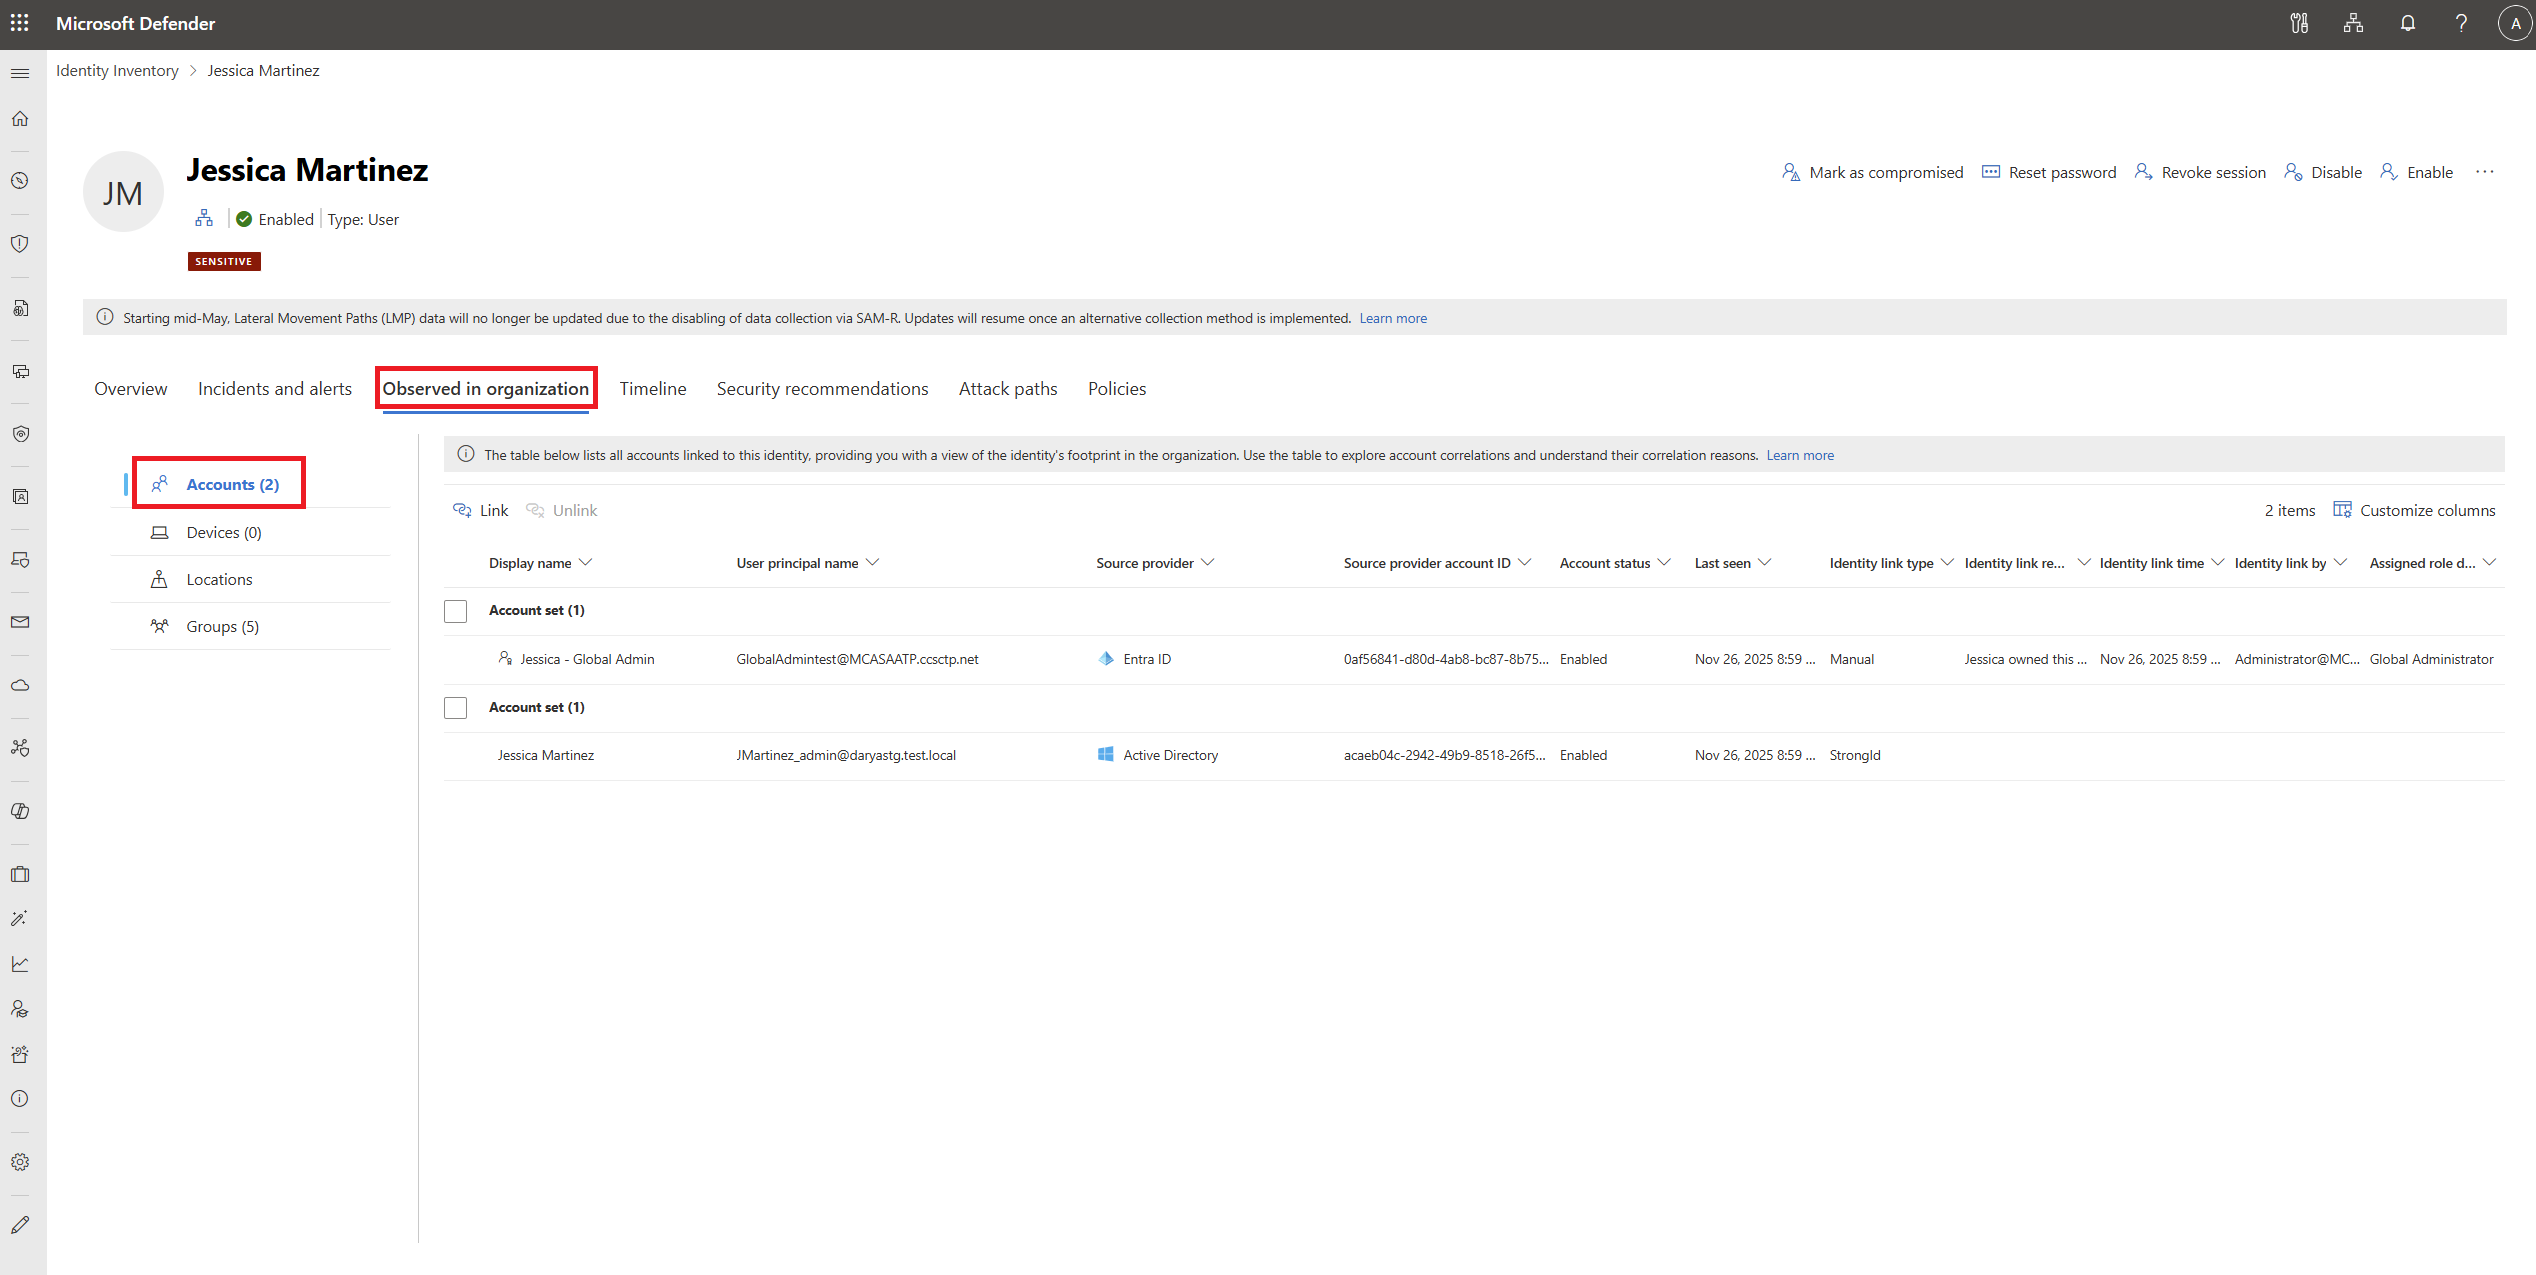Click Enable account button
The width and height of the screenshot is (2536, 1275).
[2416, 172]
